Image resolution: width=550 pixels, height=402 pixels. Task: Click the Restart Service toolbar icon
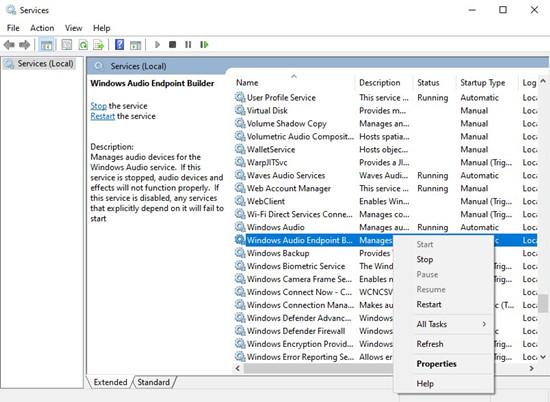point(204,45)
